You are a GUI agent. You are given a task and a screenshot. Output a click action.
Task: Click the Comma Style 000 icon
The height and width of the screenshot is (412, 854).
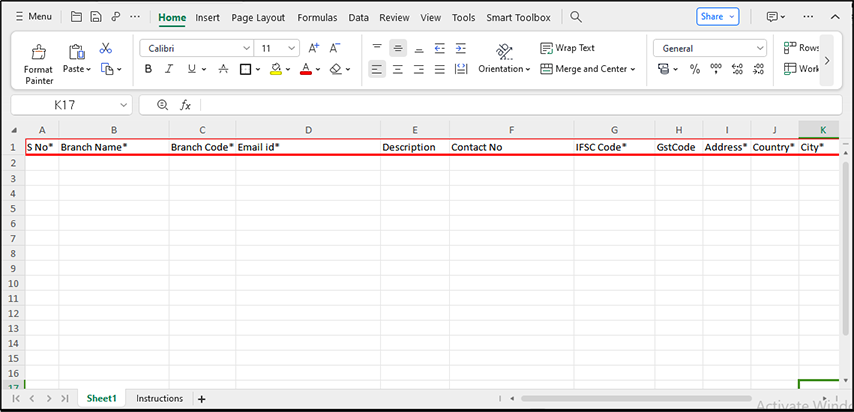click(x=716, y=69)
